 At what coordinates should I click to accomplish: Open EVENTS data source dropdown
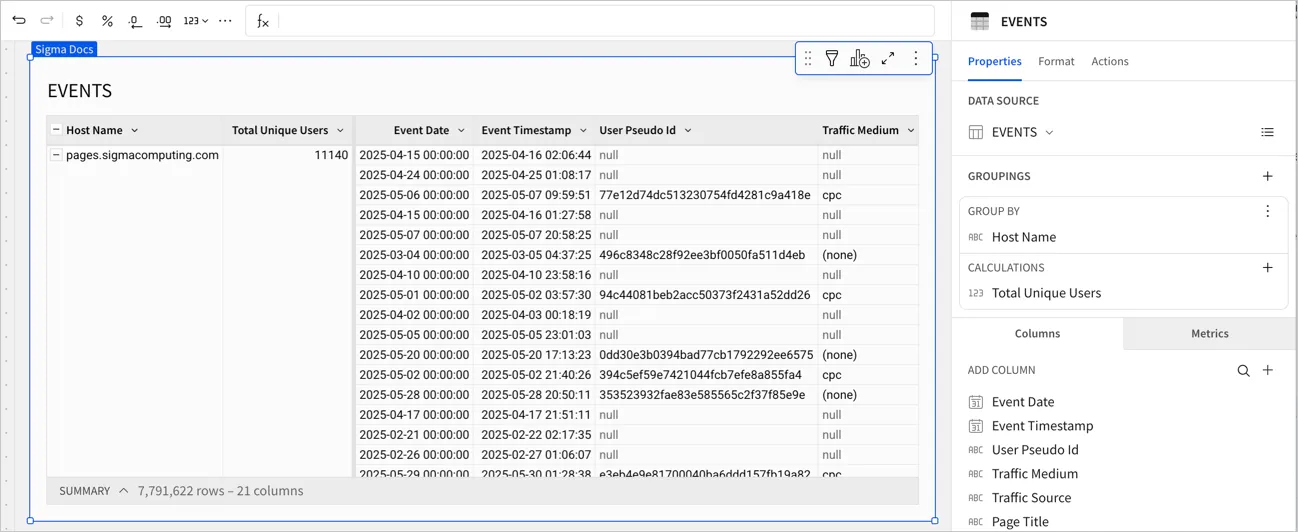(1012, 132)
